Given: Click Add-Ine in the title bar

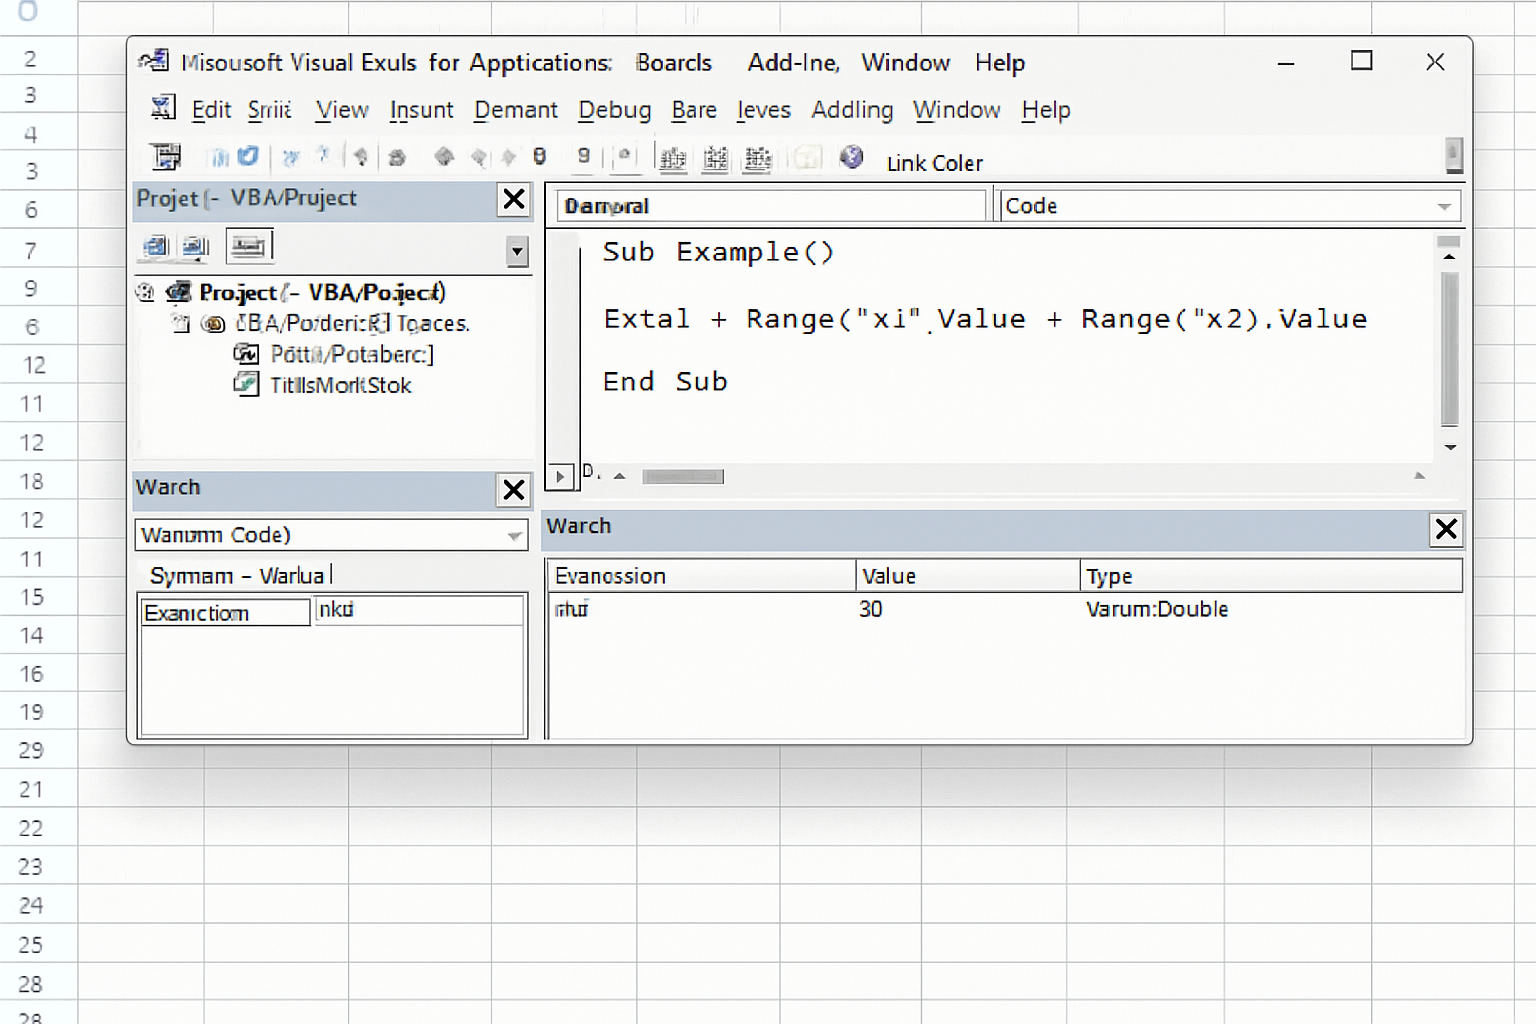Looking at the screenshot, I should click(793, 62).
